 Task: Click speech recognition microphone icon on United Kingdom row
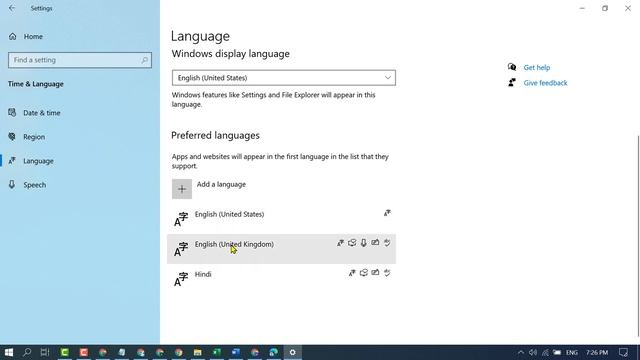(364, 243)
